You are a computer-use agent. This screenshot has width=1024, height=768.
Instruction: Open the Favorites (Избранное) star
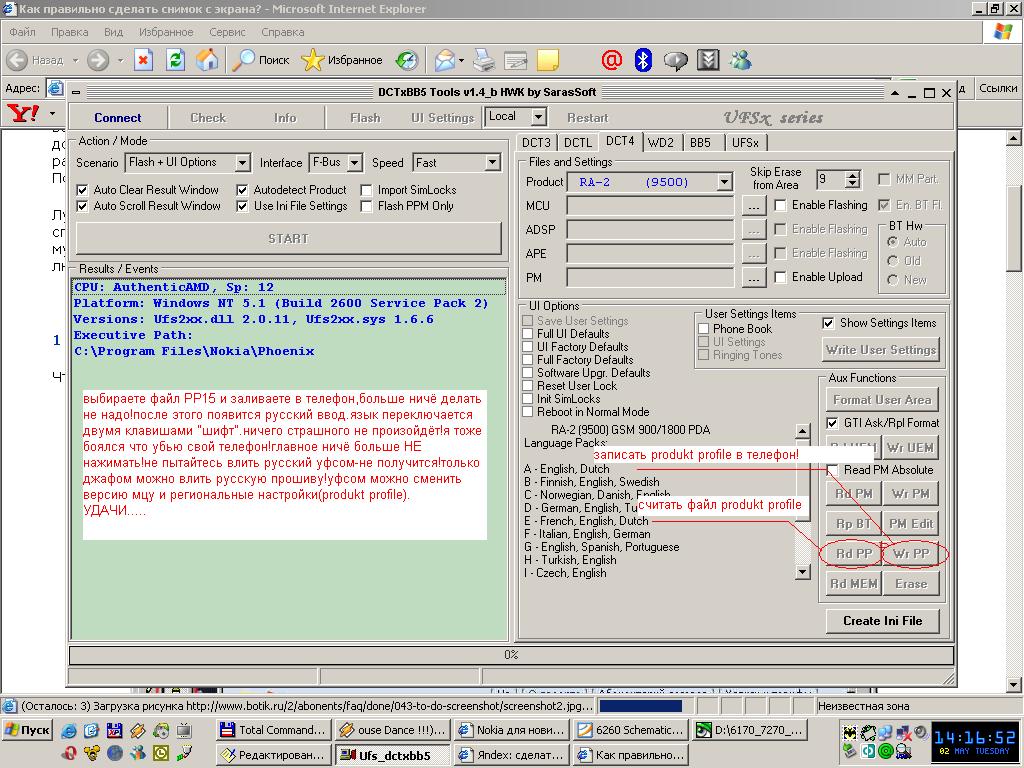pyautogui.click(x=342, y=60)
